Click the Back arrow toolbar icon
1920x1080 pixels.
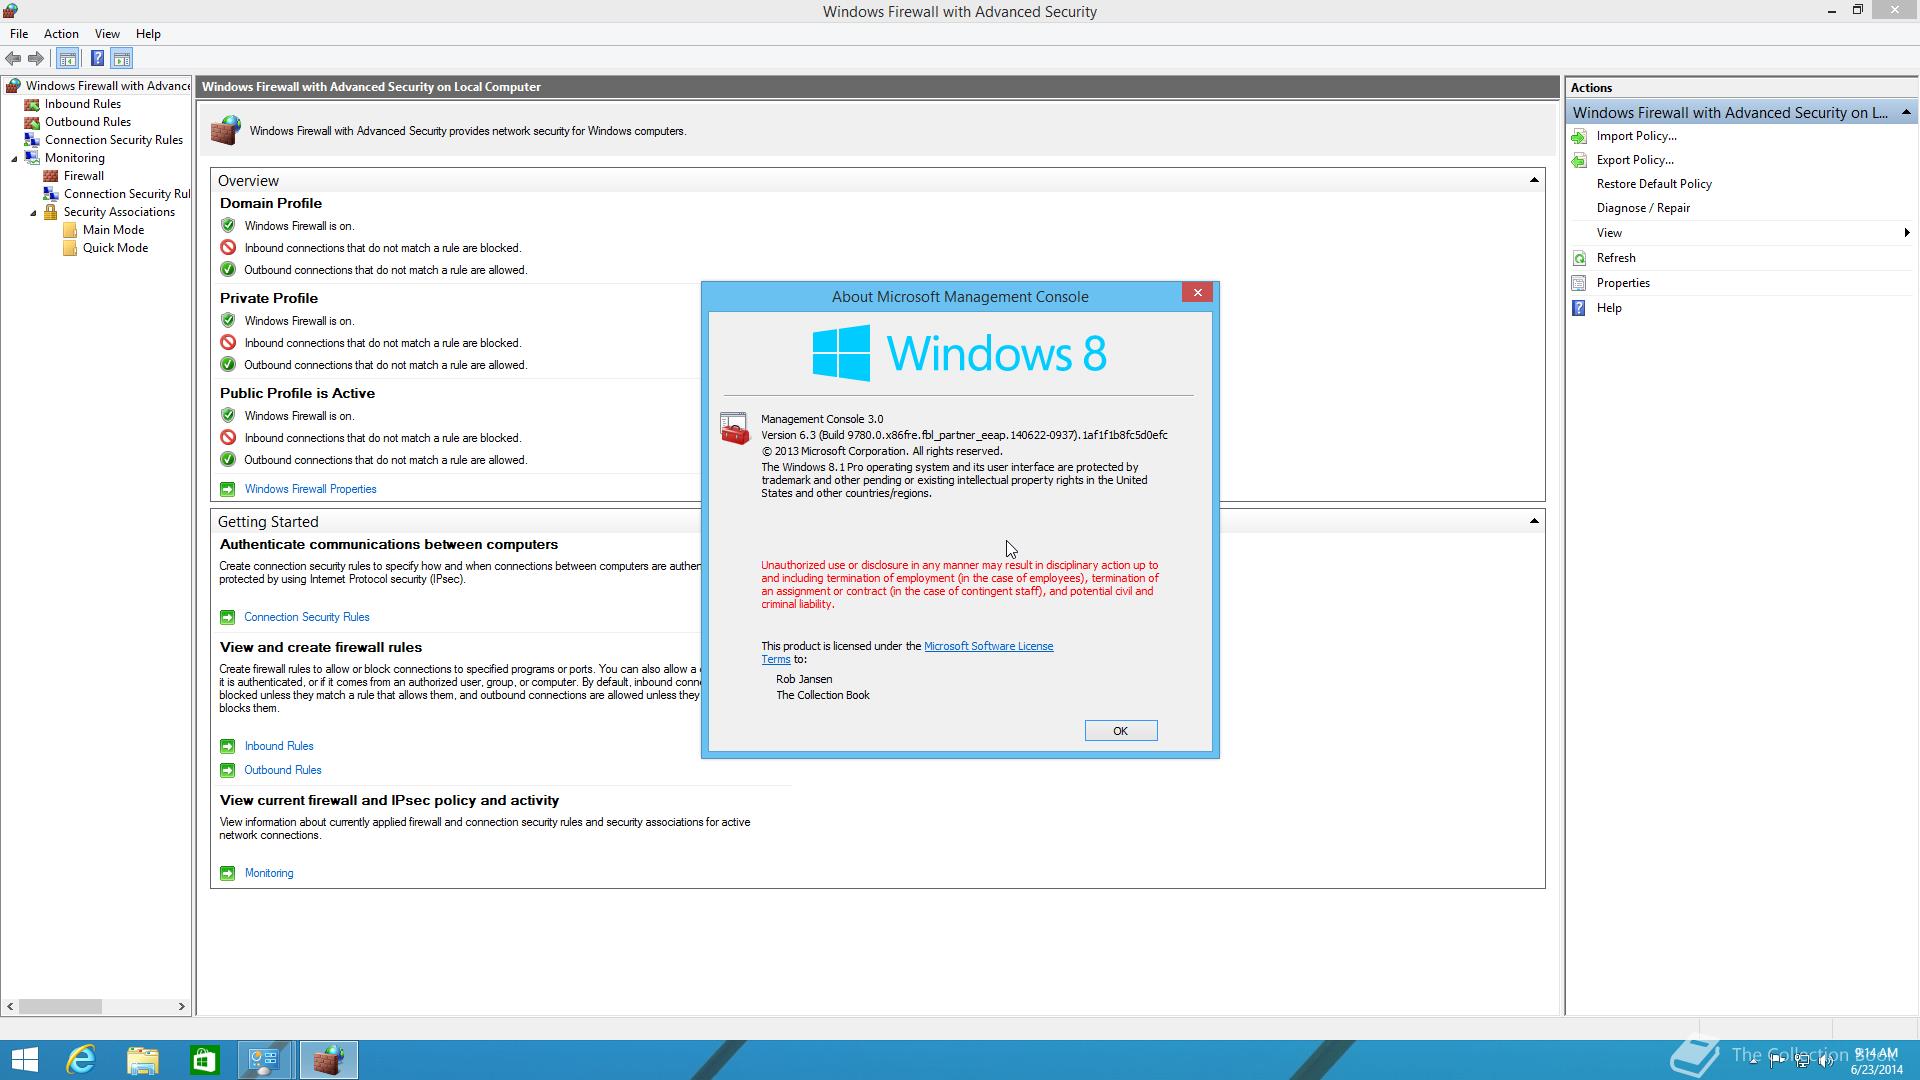13,59
